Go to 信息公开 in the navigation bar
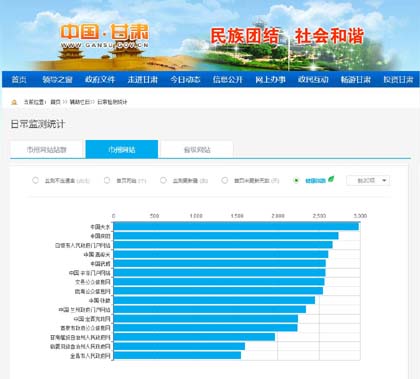The width and height of the screenshot is (420, 379). coord(228,79)
